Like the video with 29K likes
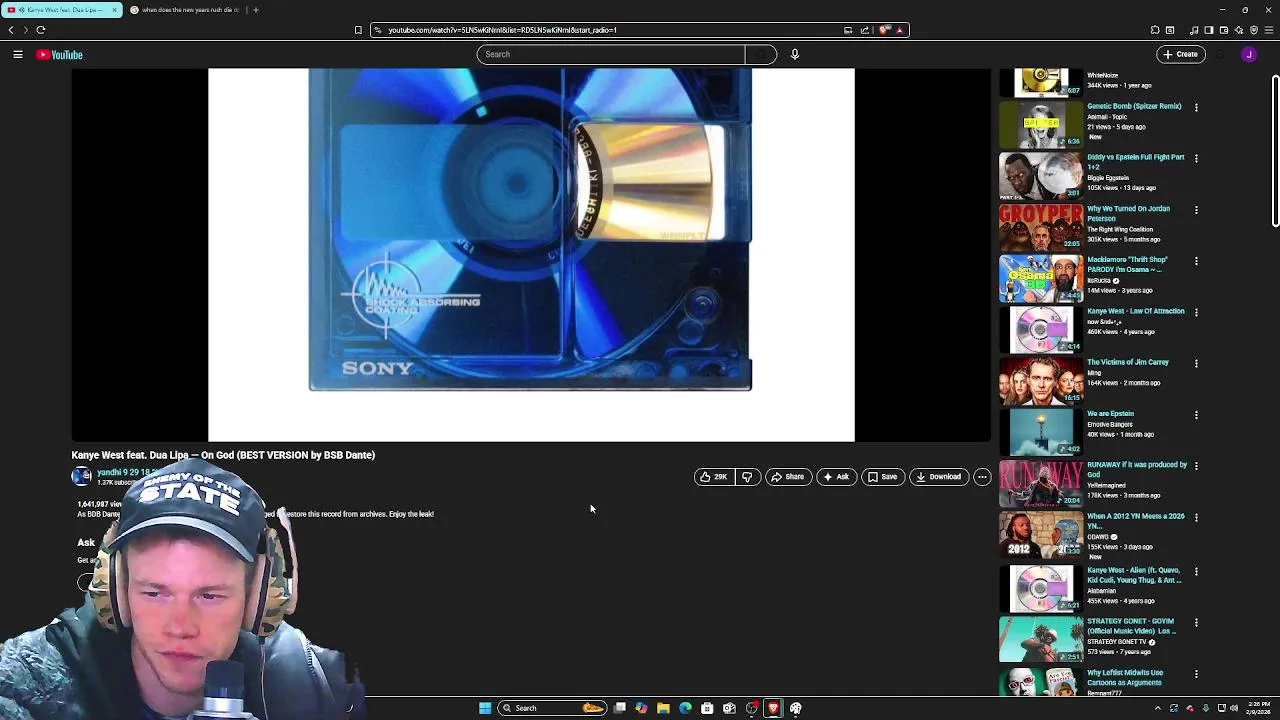The height and width of the screenshot is (720, 1280). (714, 477)
